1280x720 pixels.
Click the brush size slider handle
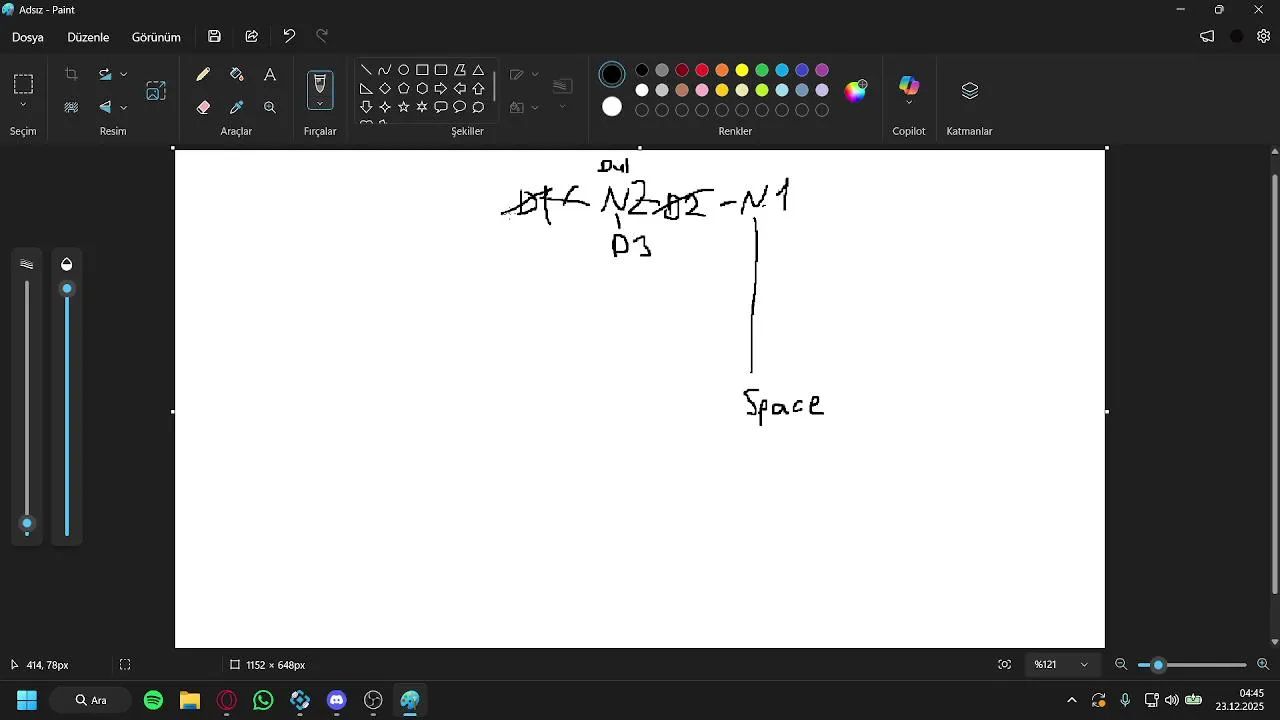(27, 524)
